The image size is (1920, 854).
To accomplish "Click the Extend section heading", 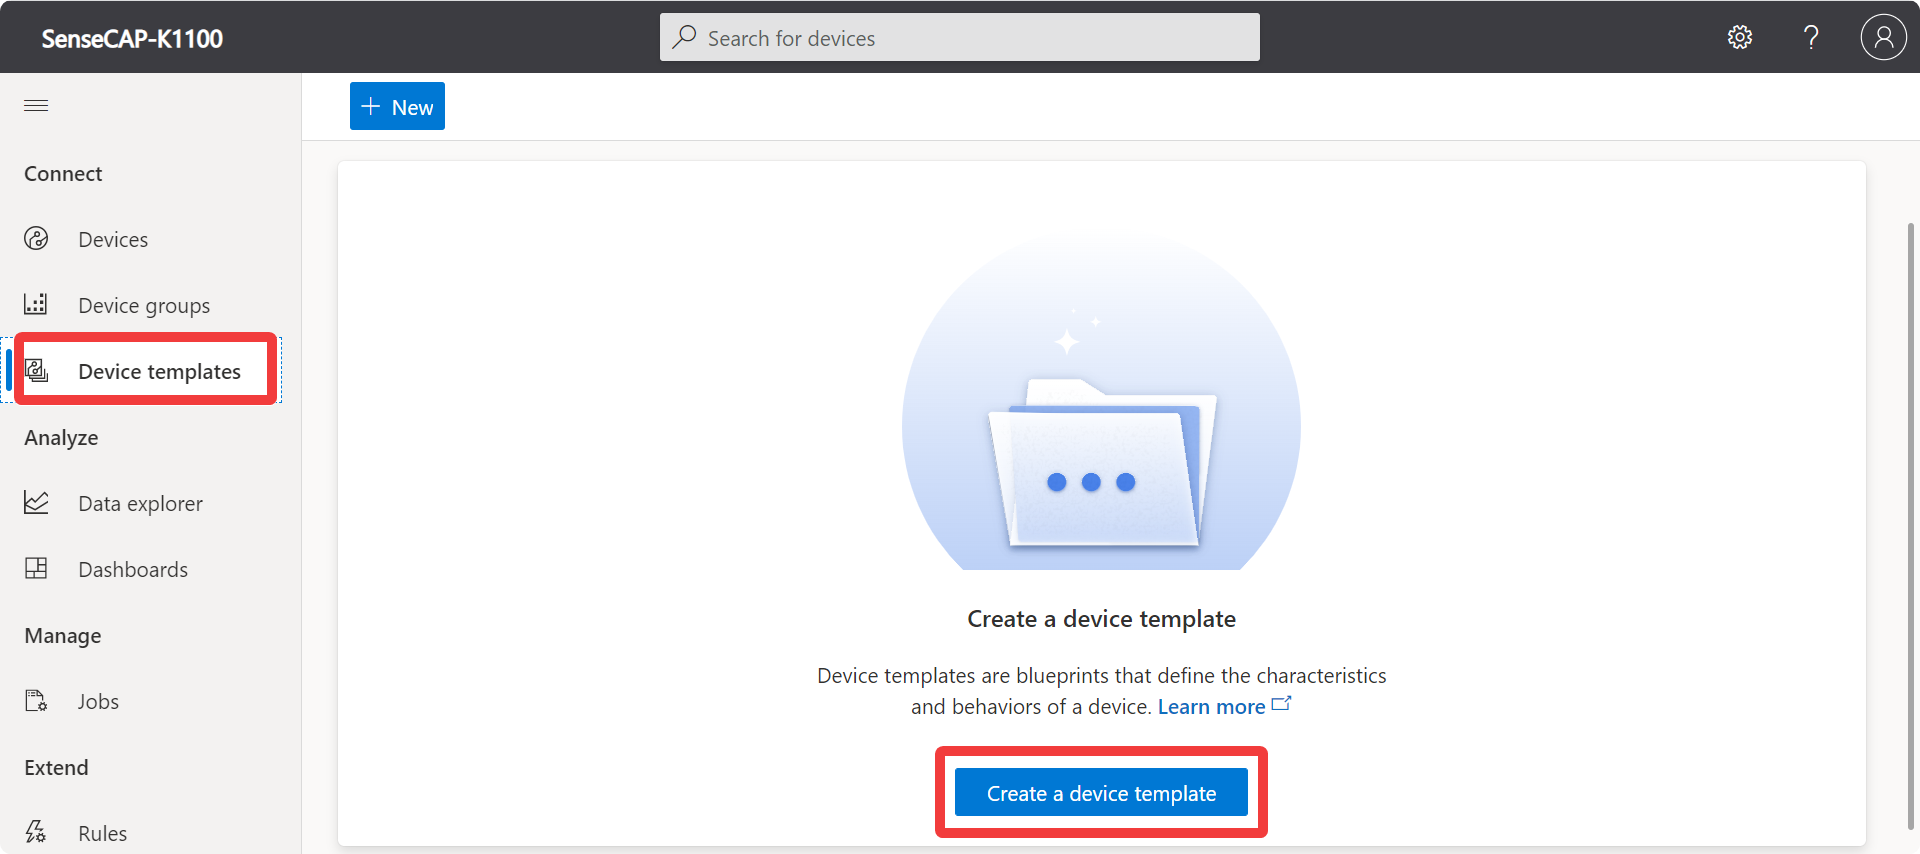I will (56, 768).
